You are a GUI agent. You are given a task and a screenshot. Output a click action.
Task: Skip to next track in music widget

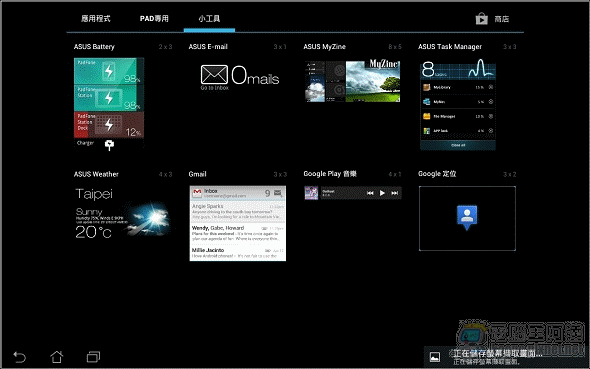[394, 193]
